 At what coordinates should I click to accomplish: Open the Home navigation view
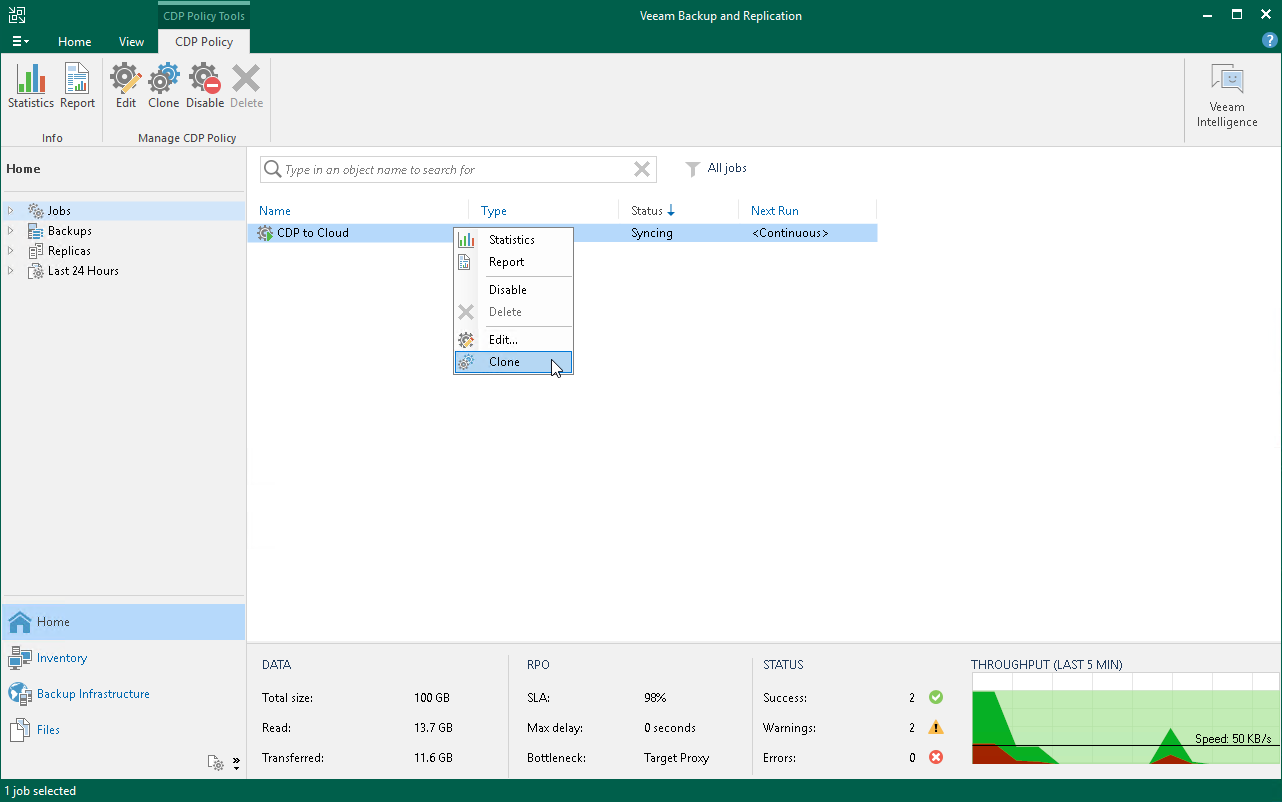123,622
